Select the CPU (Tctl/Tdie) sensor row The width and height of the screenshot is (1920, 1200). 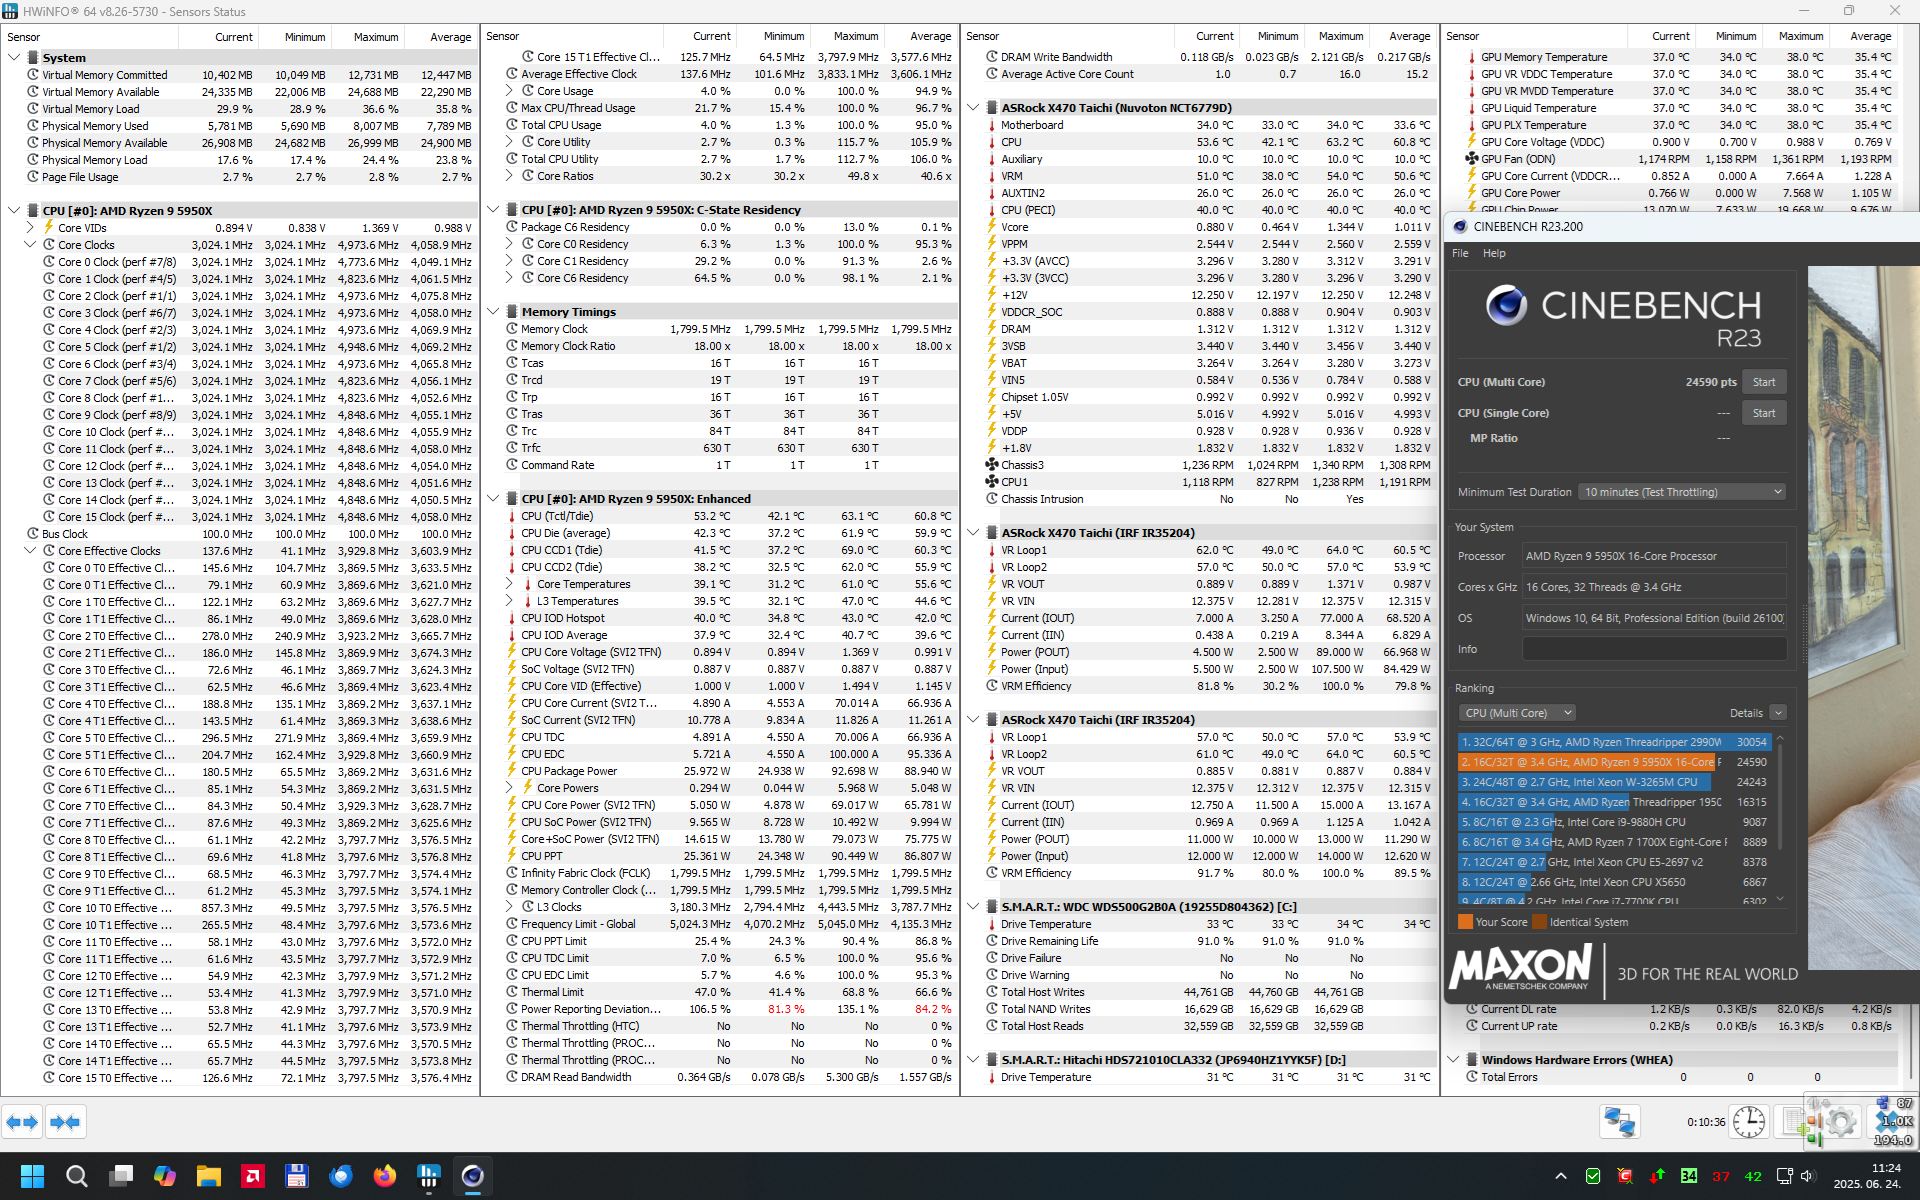pos(719,516)
